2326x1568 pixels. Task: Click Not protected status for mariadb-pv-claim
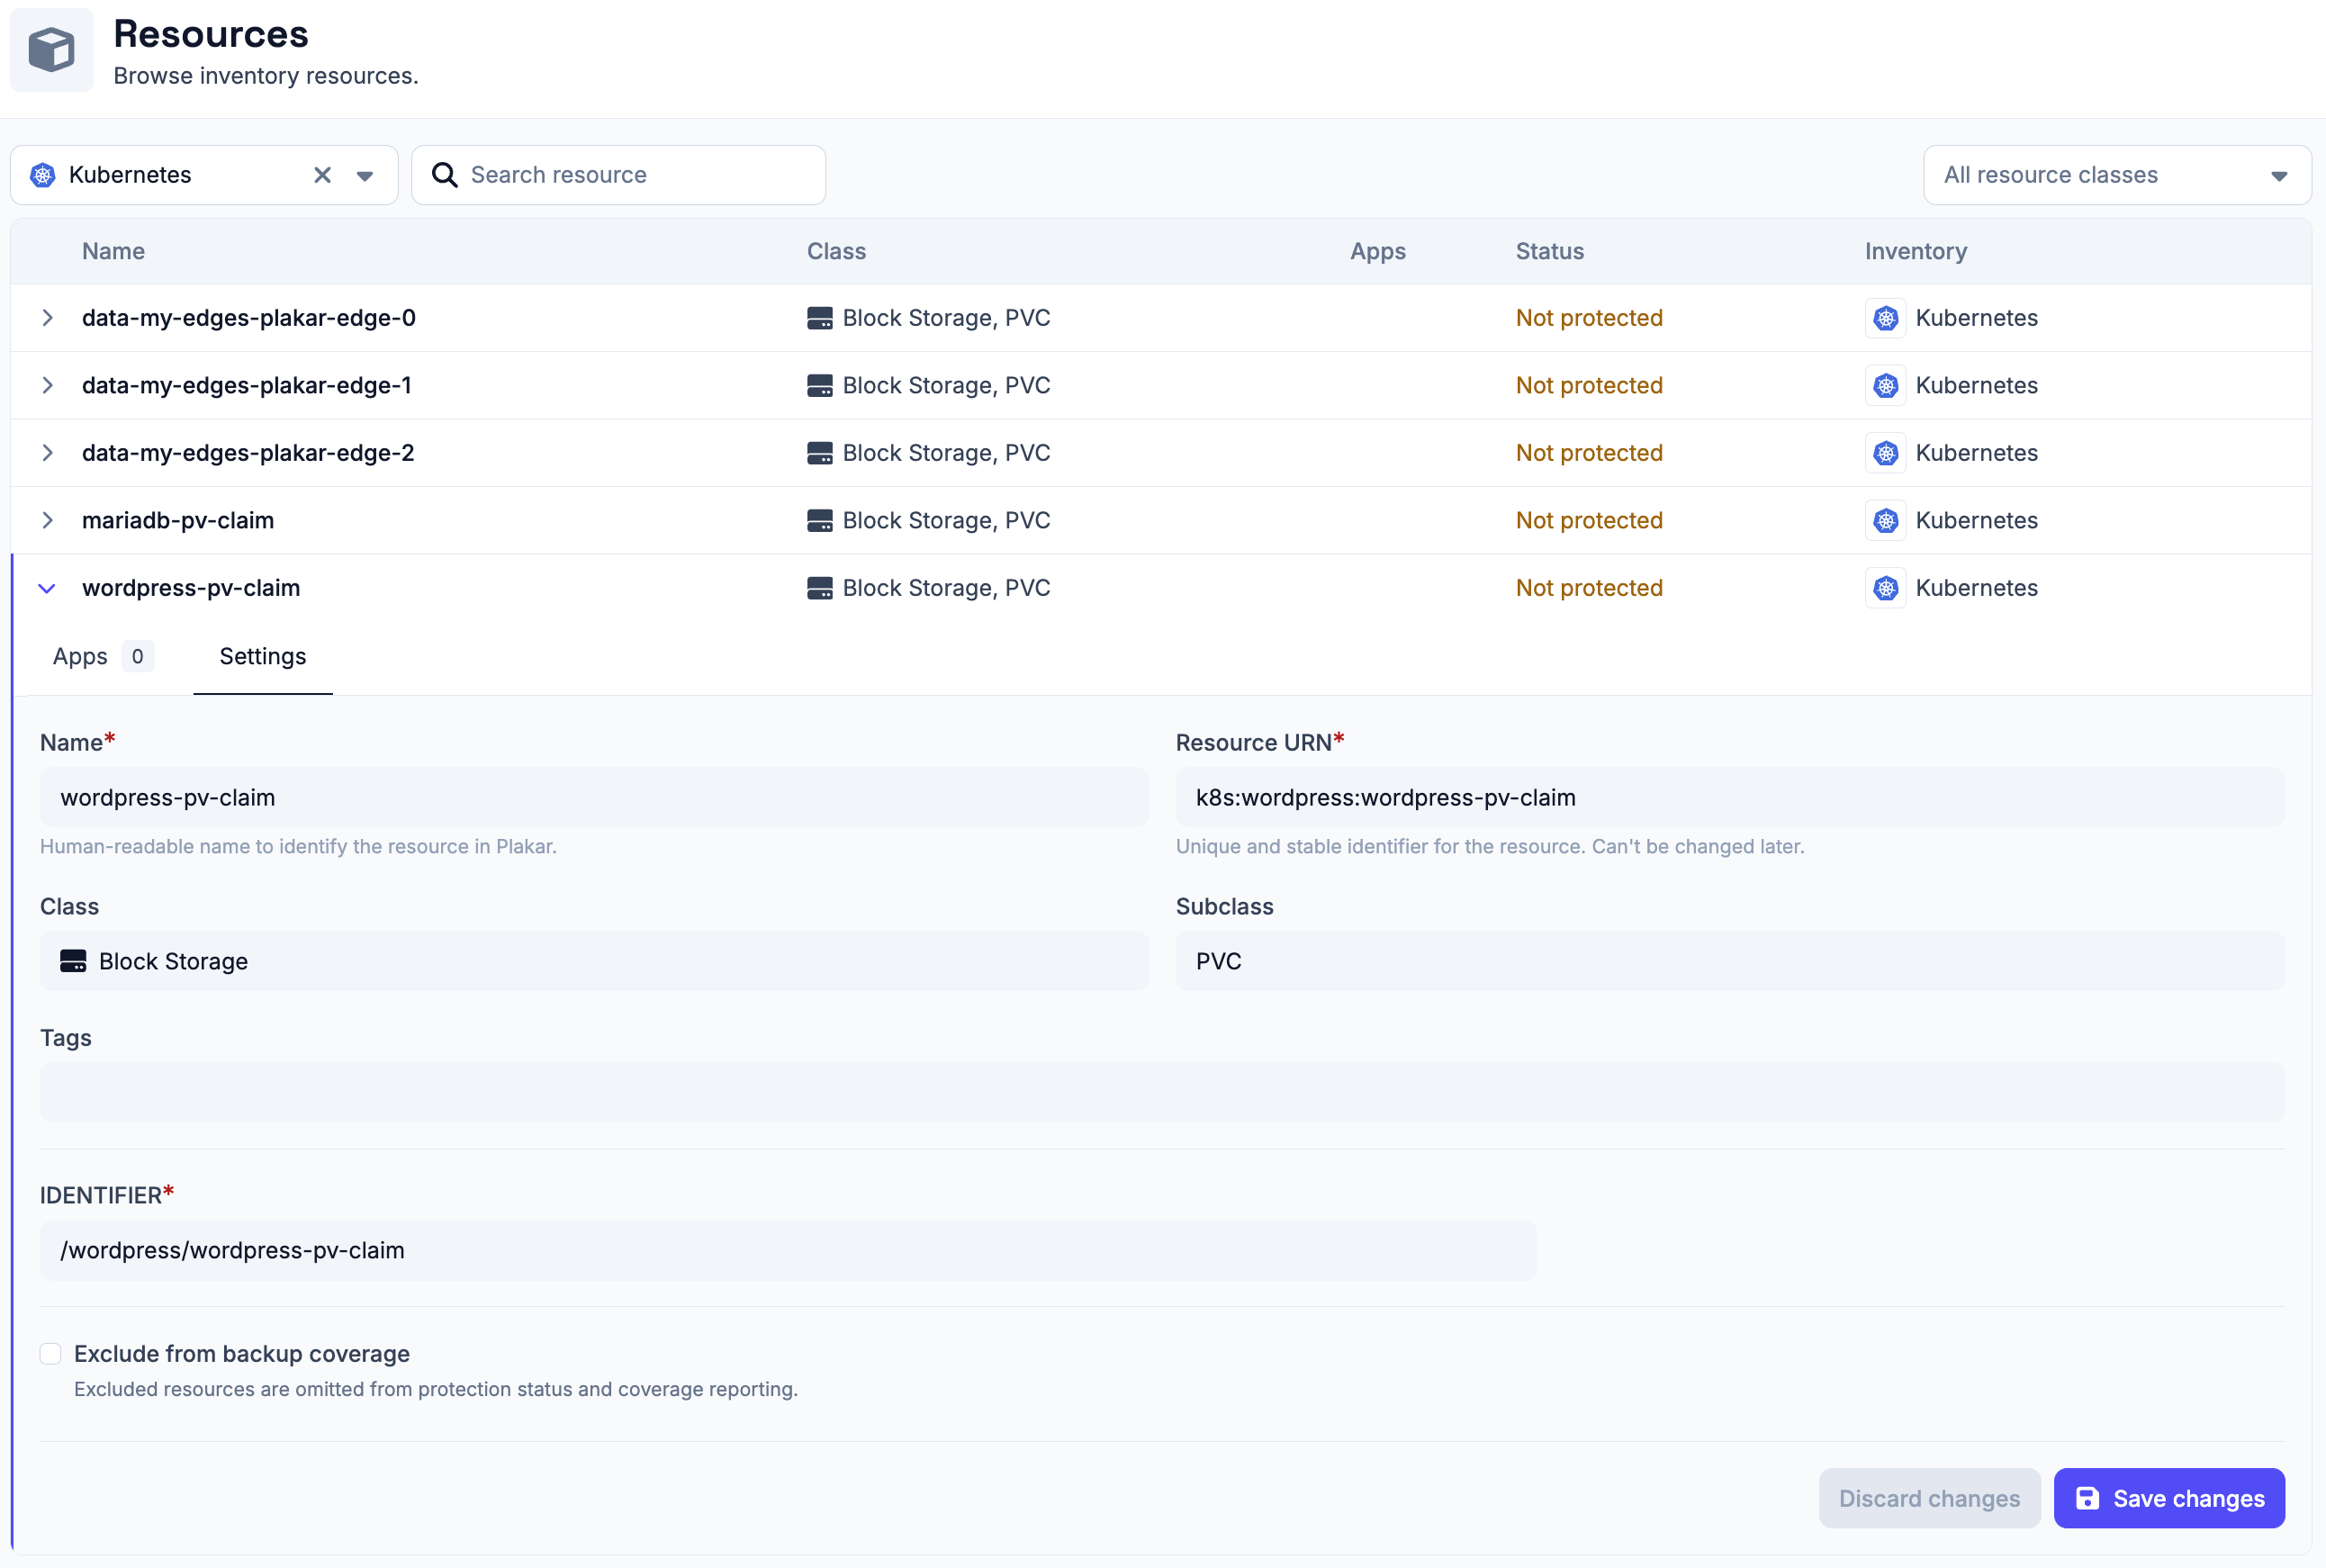click(x=1589, y=520)
